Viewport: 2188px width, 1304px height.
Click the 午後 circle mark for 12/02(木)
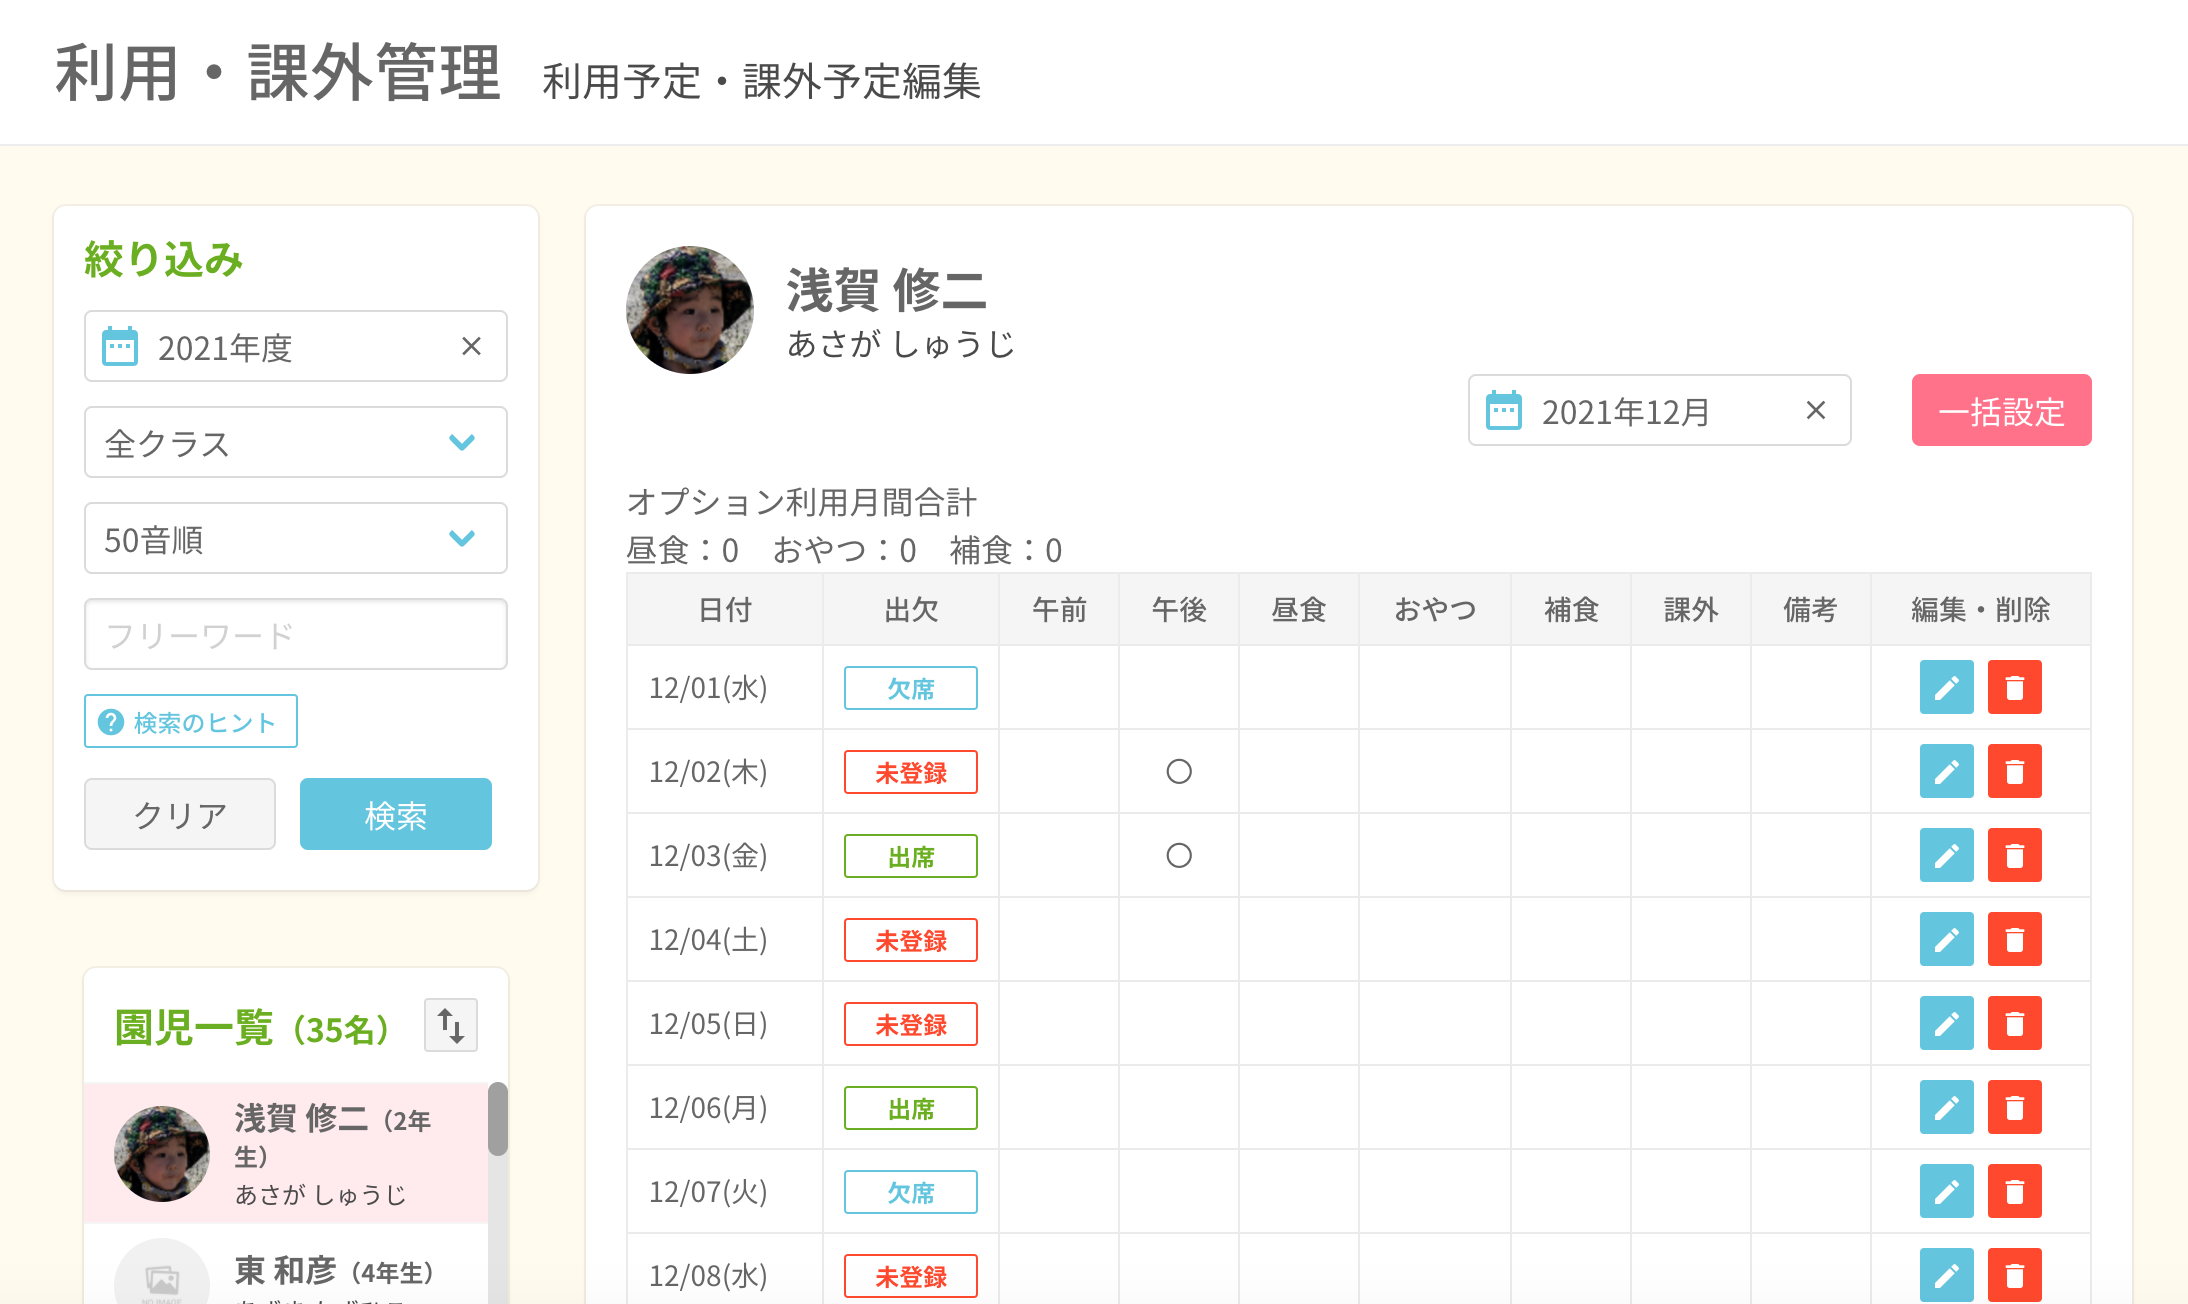point(1179,771)
